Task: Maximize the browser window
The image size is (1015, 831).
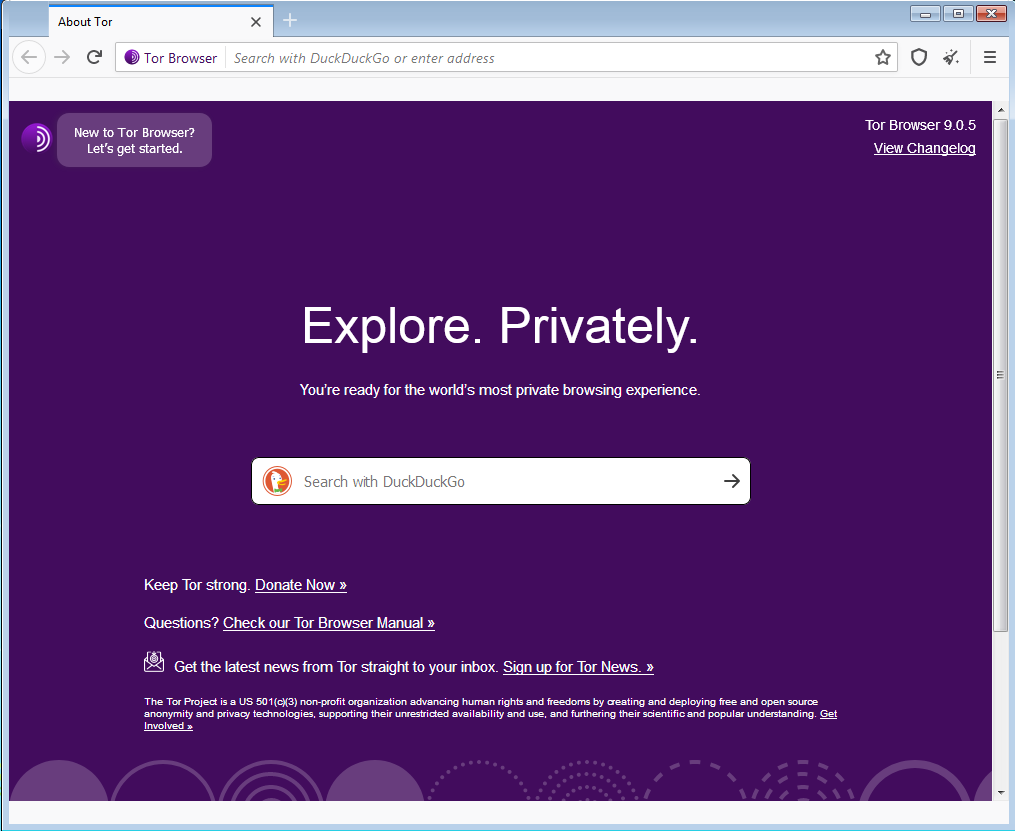Action: (x=958, y=14)
